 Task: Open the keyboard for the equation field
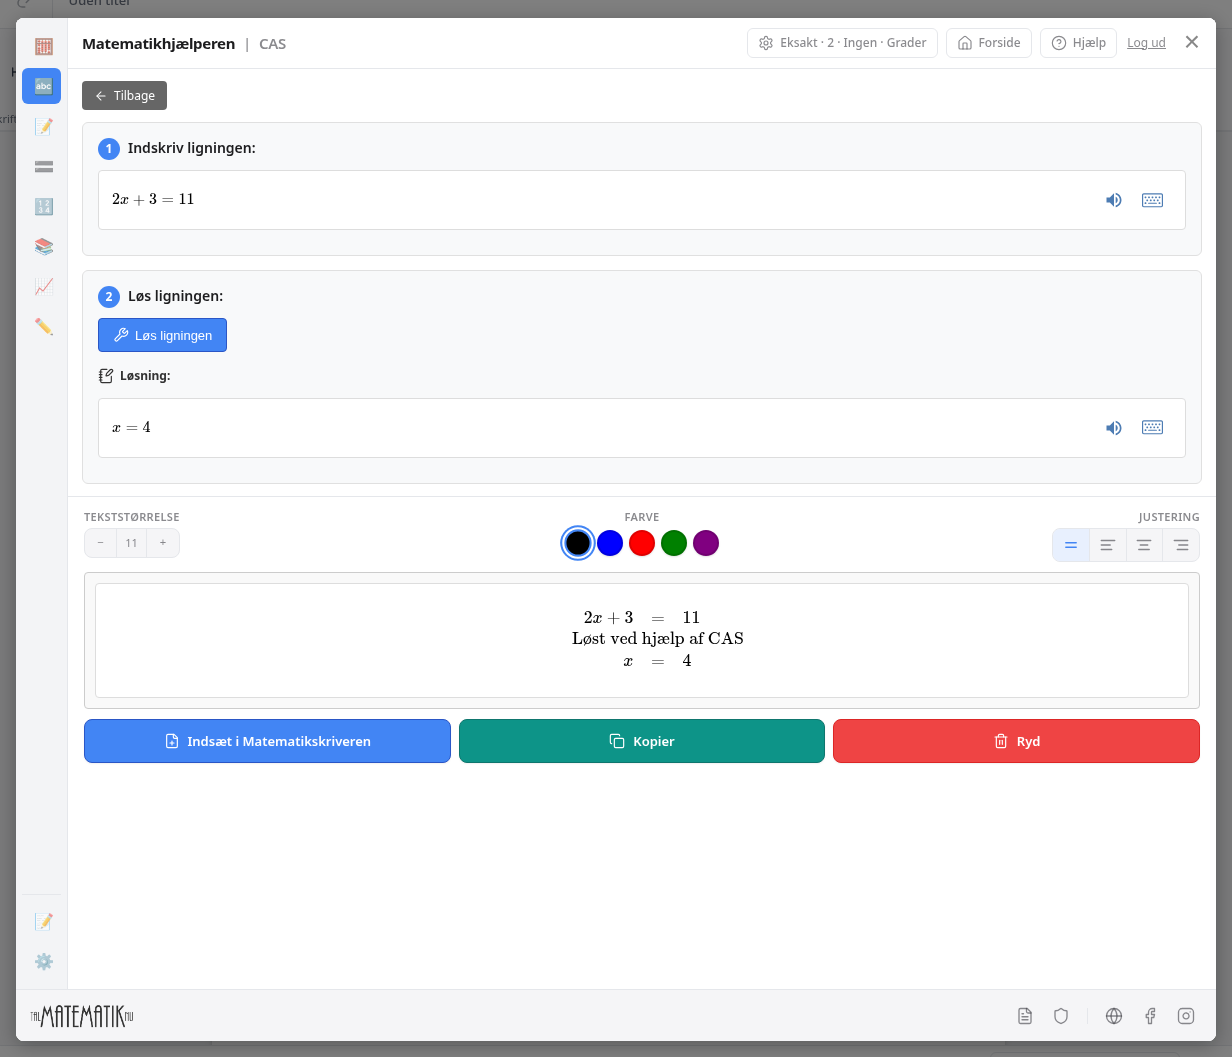coord(1152,200)
